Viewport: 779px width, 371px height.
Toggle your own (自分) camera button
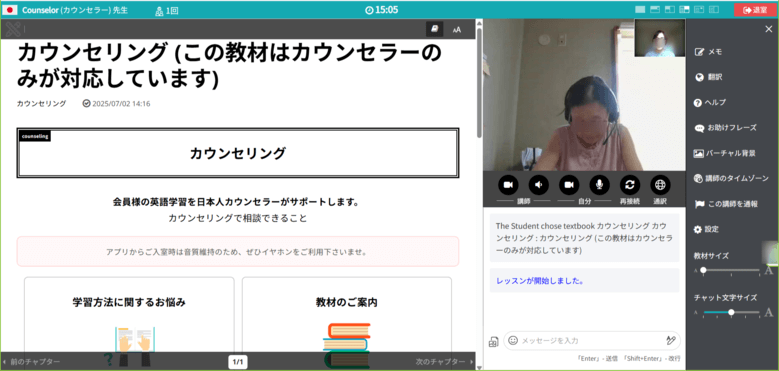pyautogui.click(x=569, y=185)
